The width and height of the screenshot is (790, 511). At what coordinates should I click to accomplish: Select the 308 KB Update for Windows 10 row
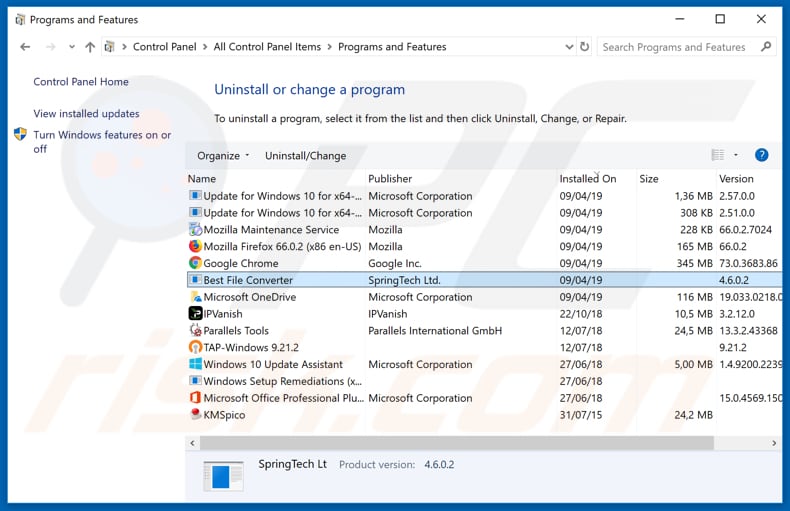tap(484, 213)
